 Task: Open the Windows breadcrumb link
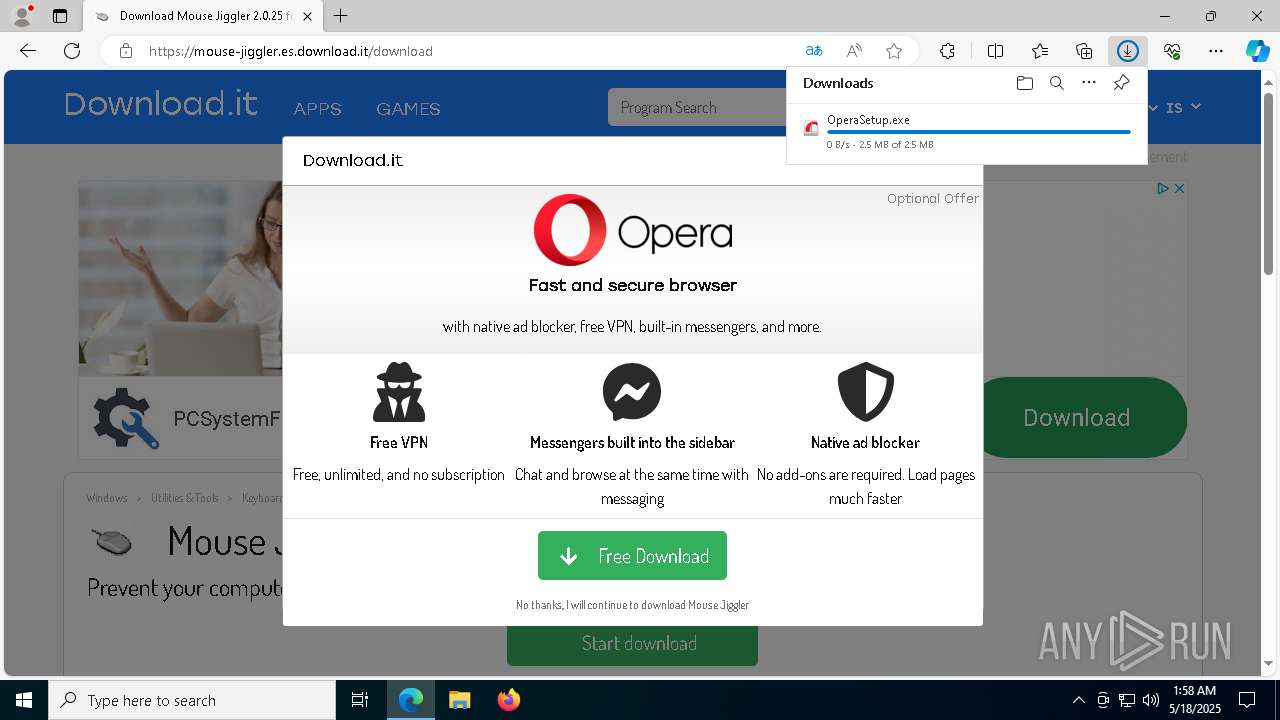(x=107, y=498)
